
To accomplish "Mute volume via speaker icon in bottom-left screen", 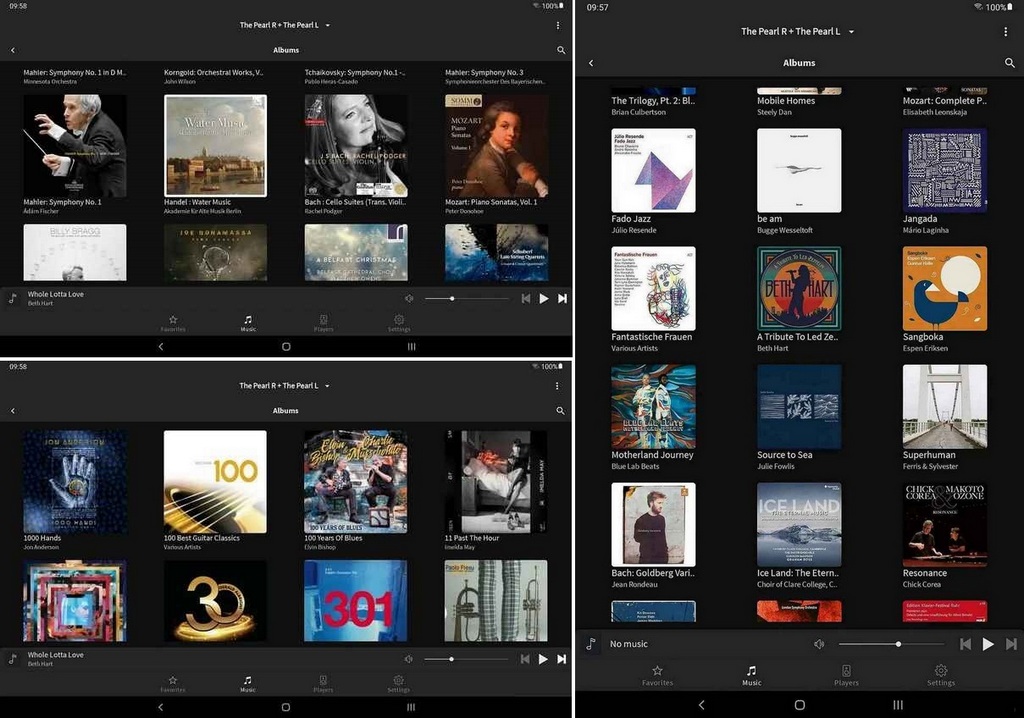I will [408, 659].
